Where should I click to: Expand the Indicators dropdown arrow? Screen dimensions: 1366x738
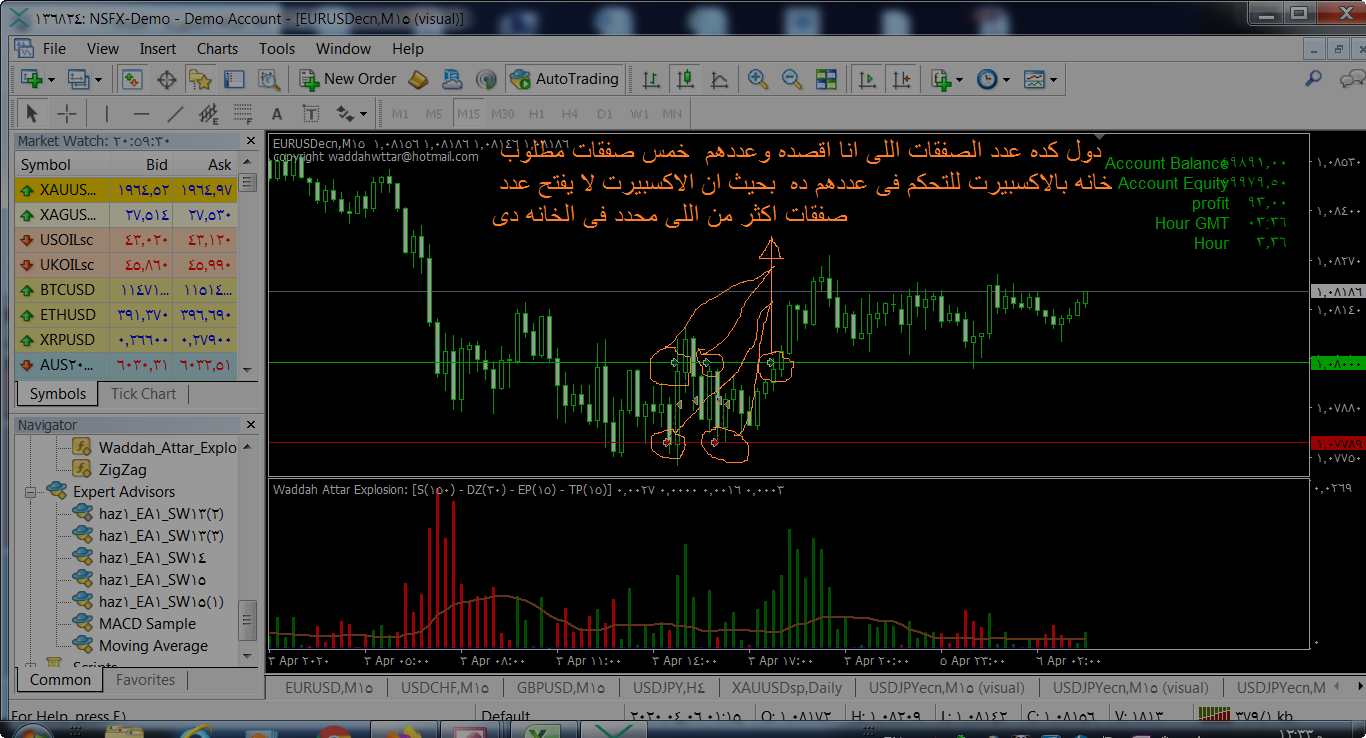click(959, 80)
